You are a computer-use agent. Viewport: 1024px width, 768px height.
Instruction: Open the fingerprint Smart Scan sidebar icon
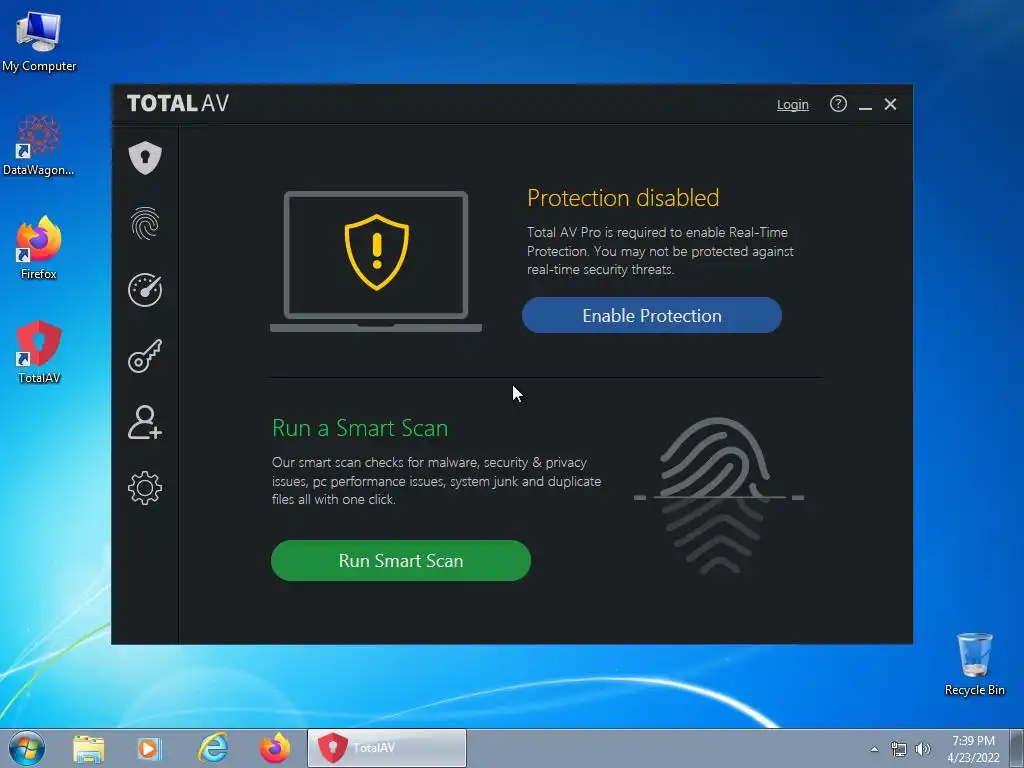(x=144, y=223)
